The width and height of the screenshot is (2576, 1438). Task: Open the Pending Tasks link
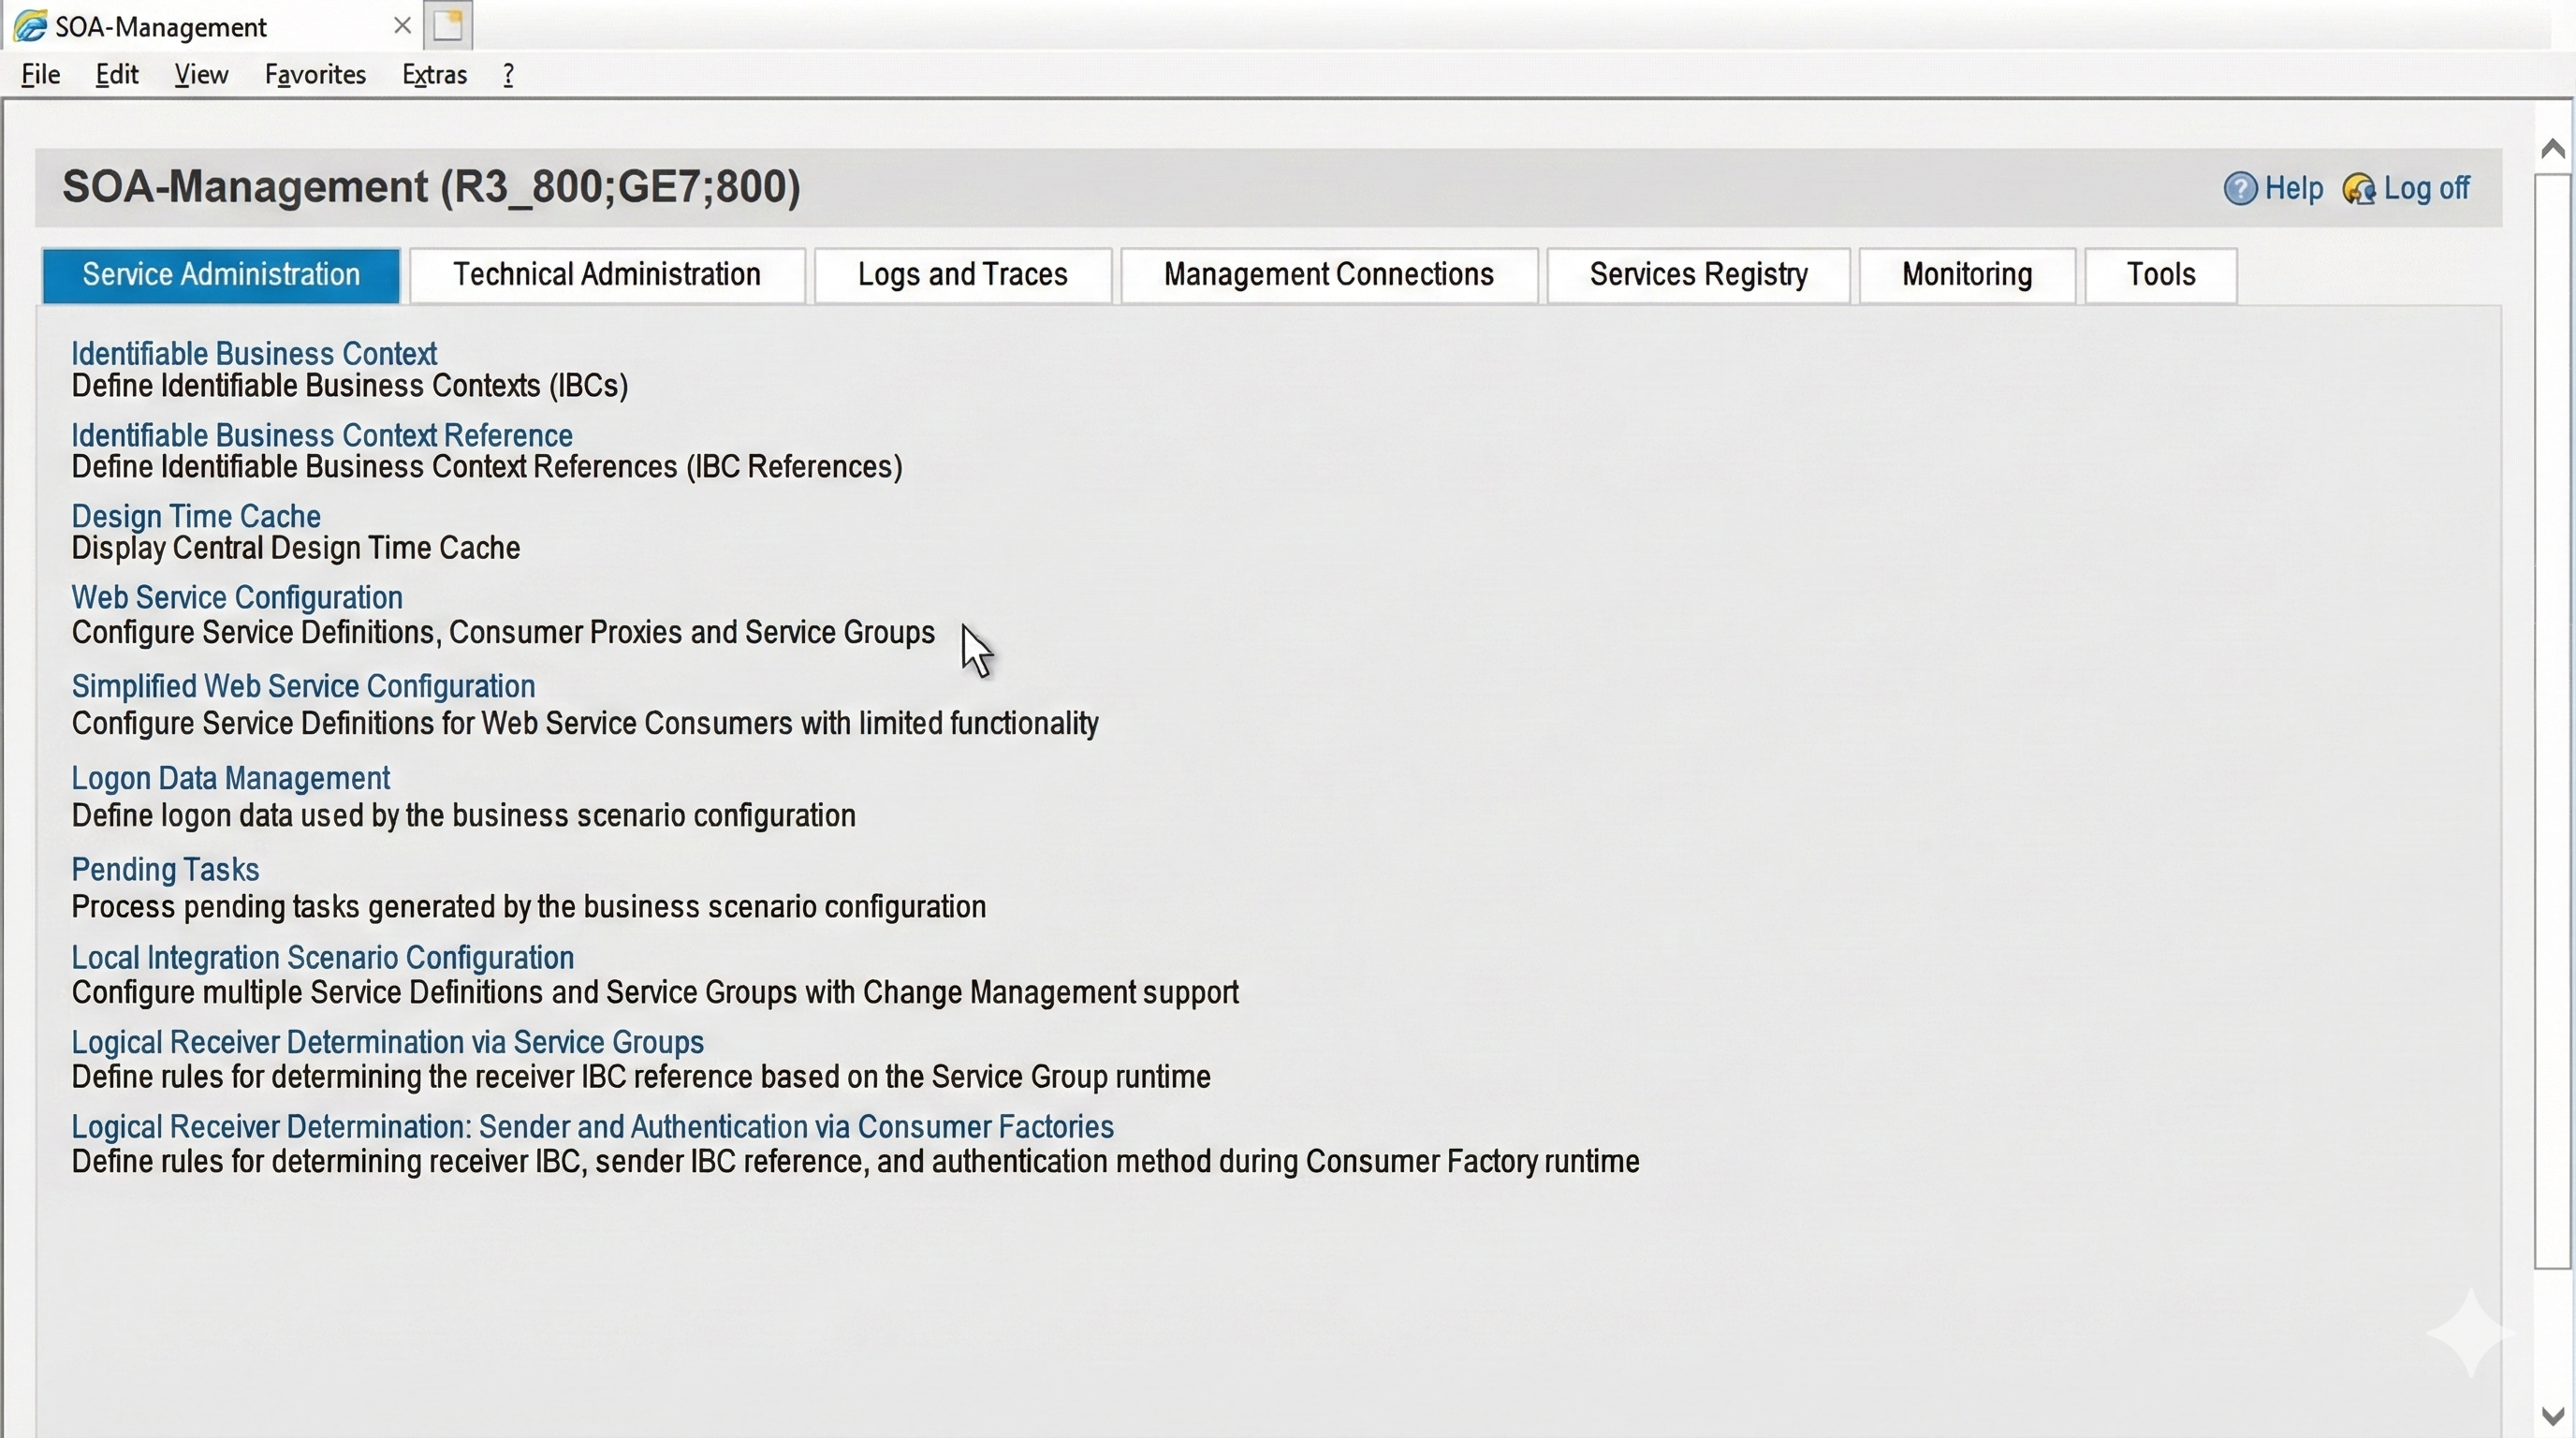[x=165, y=869]
